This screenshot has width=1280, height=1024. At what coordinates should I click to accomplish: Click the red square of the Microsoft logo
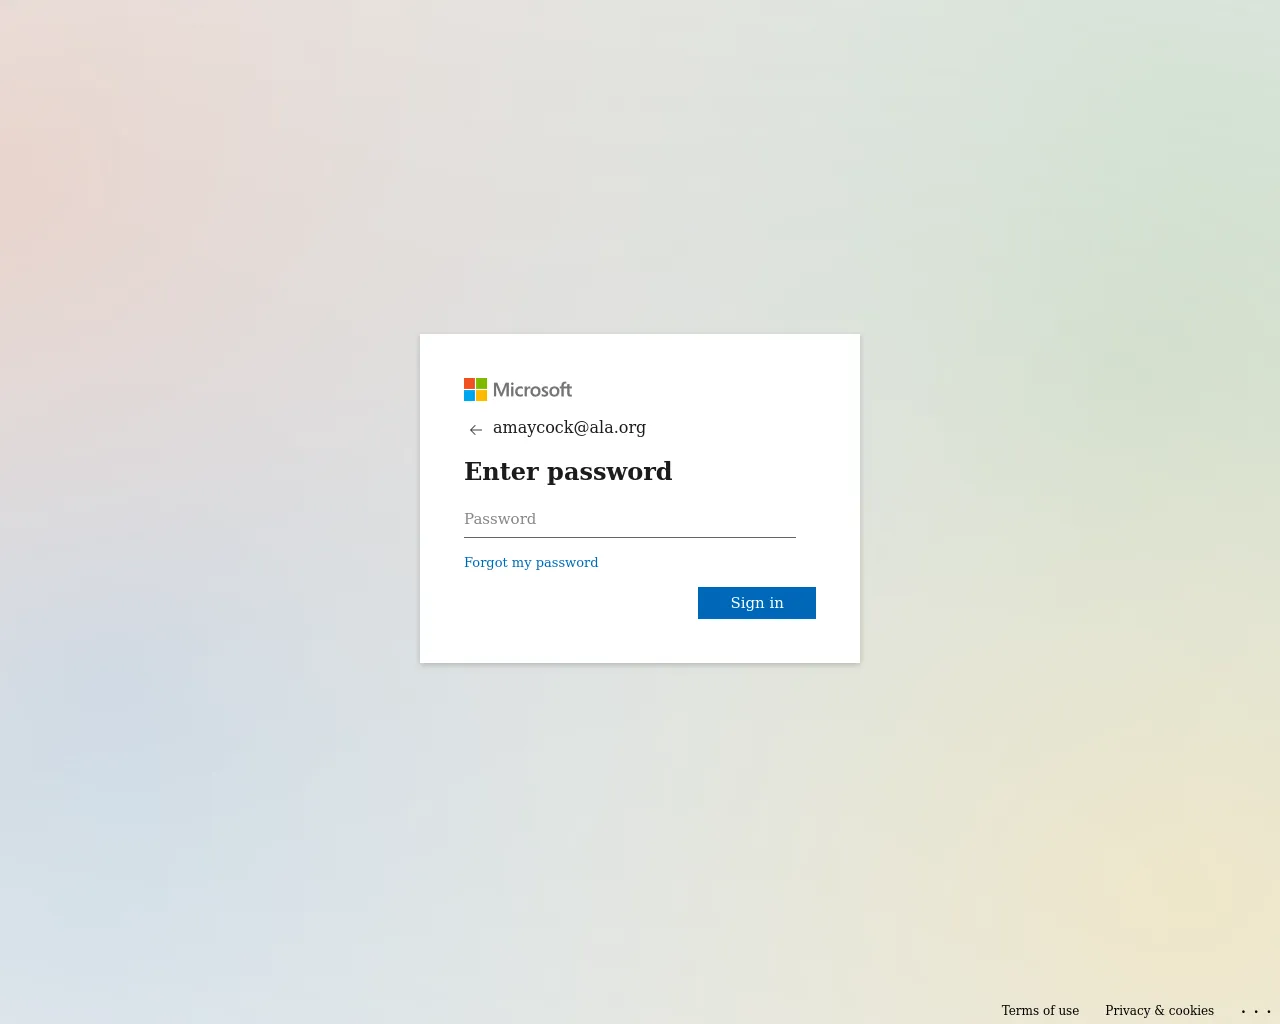(469, 383)
